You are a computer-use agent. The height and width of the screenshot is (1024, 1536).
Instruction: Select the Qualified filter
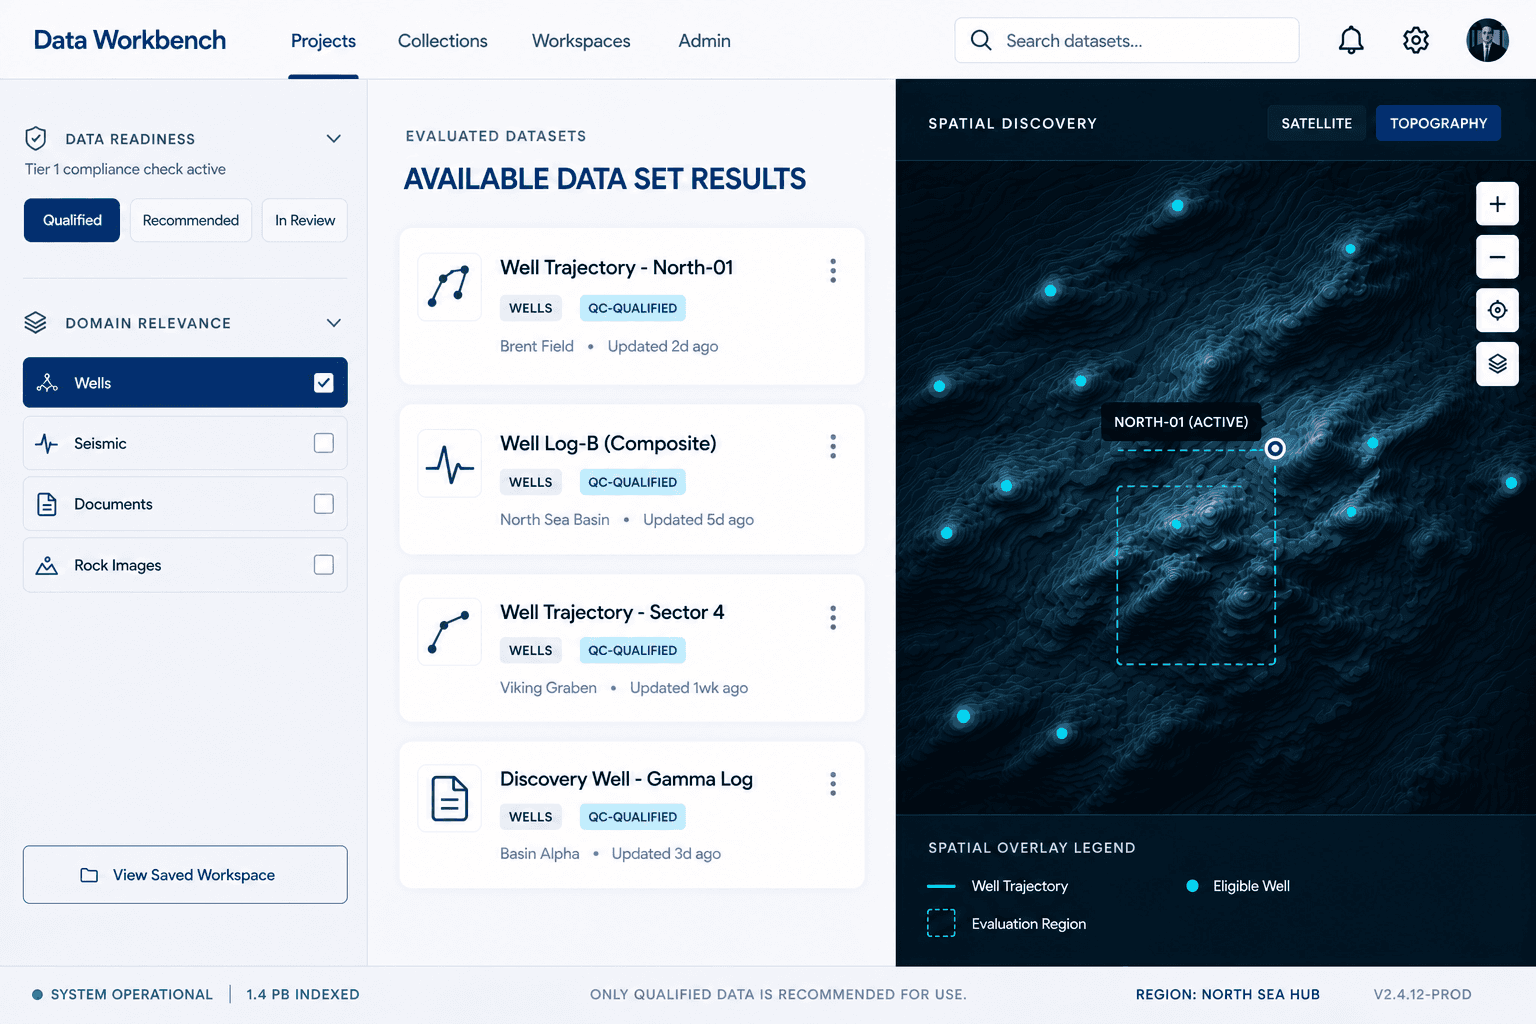72,220
